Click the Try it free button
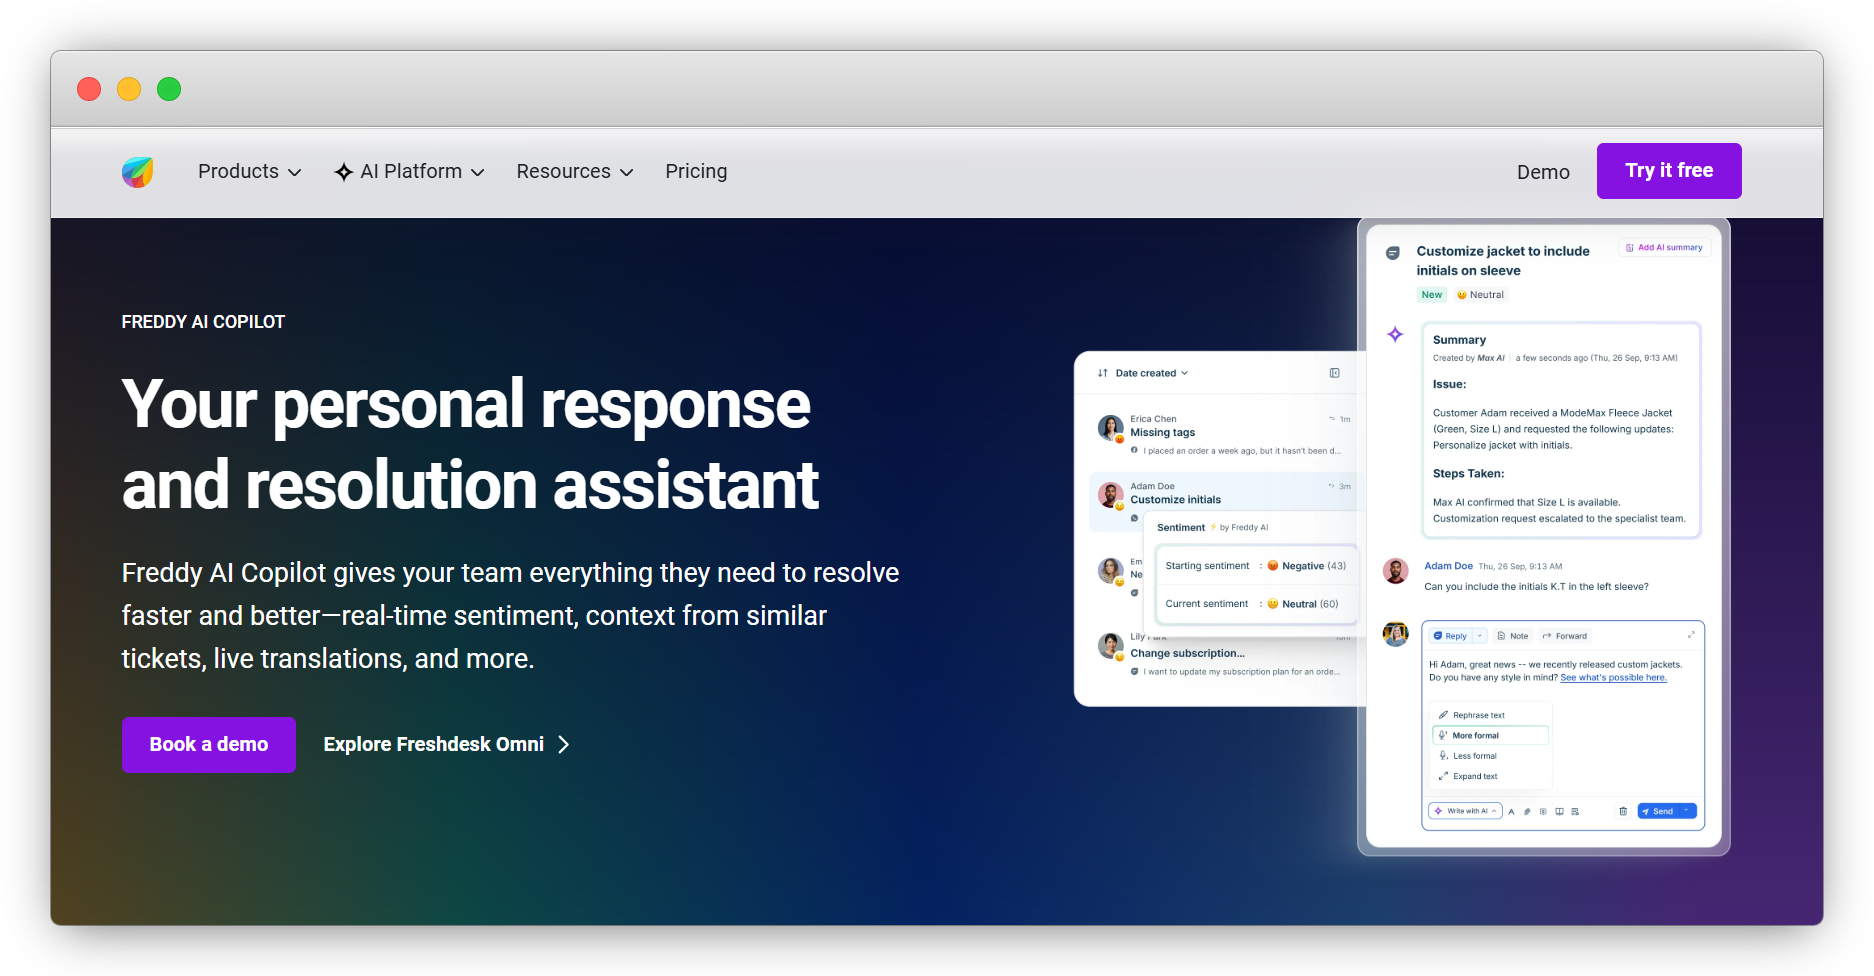This screenshot has height=976, width=1874. (x=1669, y=171)
